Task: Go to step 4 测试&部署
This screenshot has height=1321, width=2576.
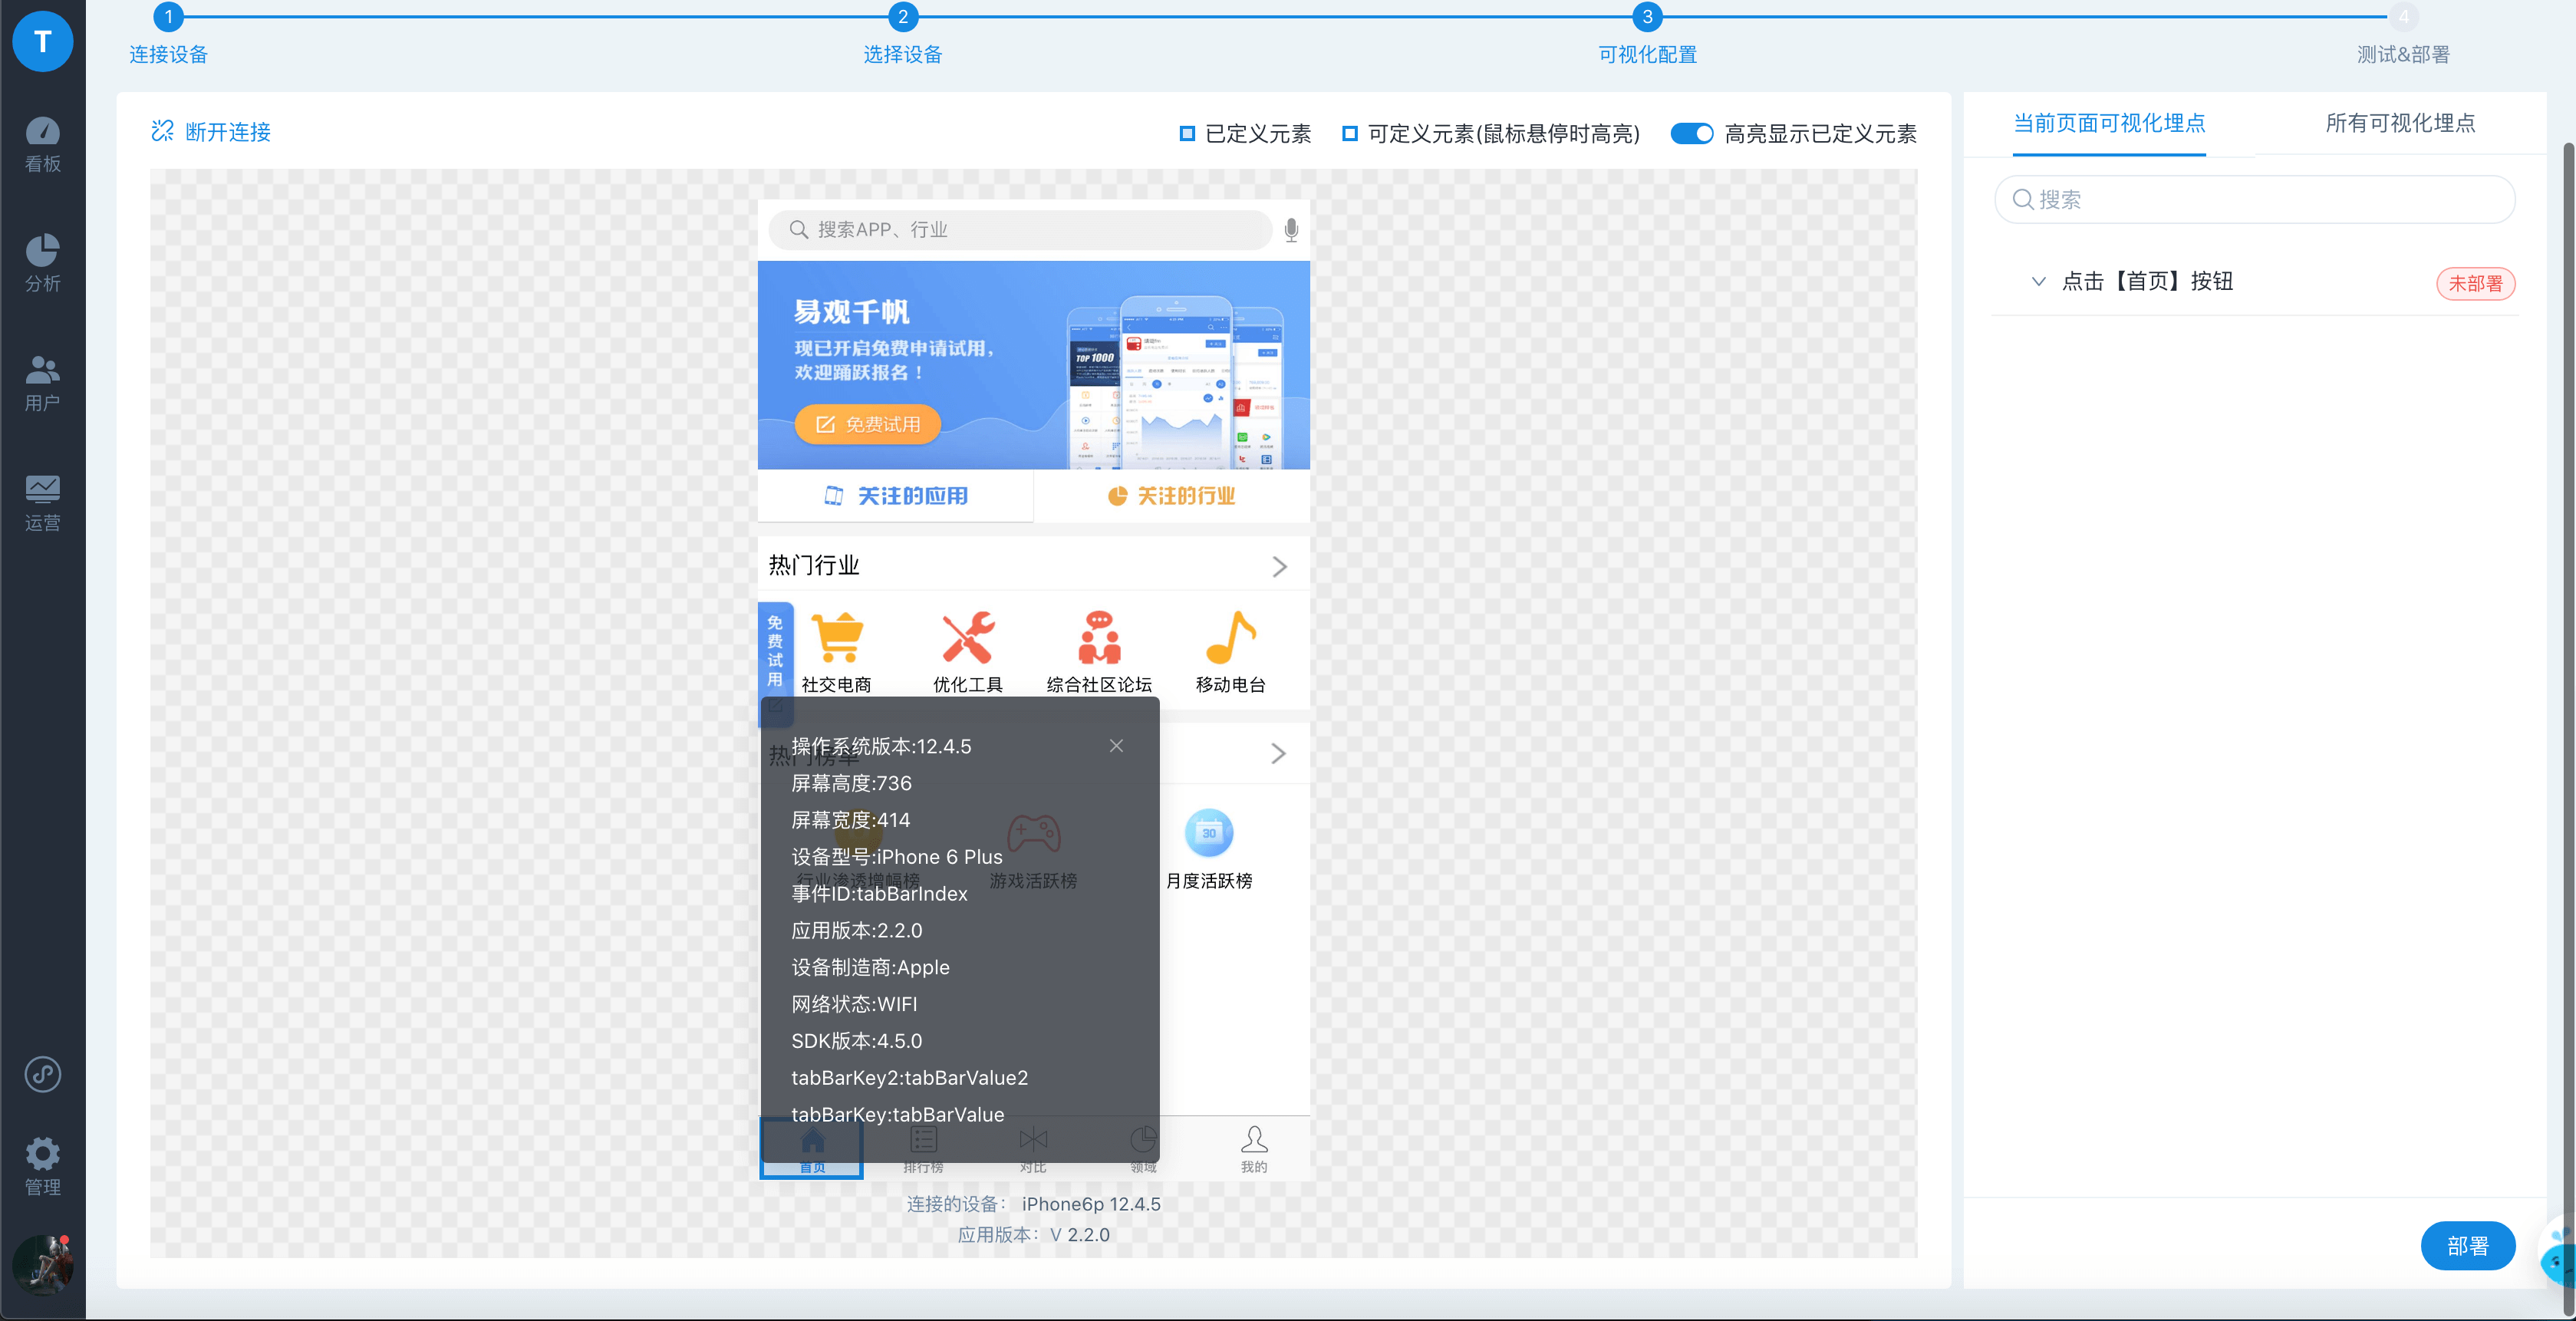Action: click(2403, 17)
